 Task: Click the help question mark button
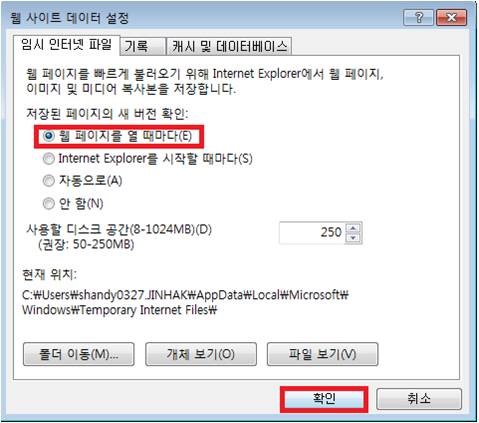418,17
